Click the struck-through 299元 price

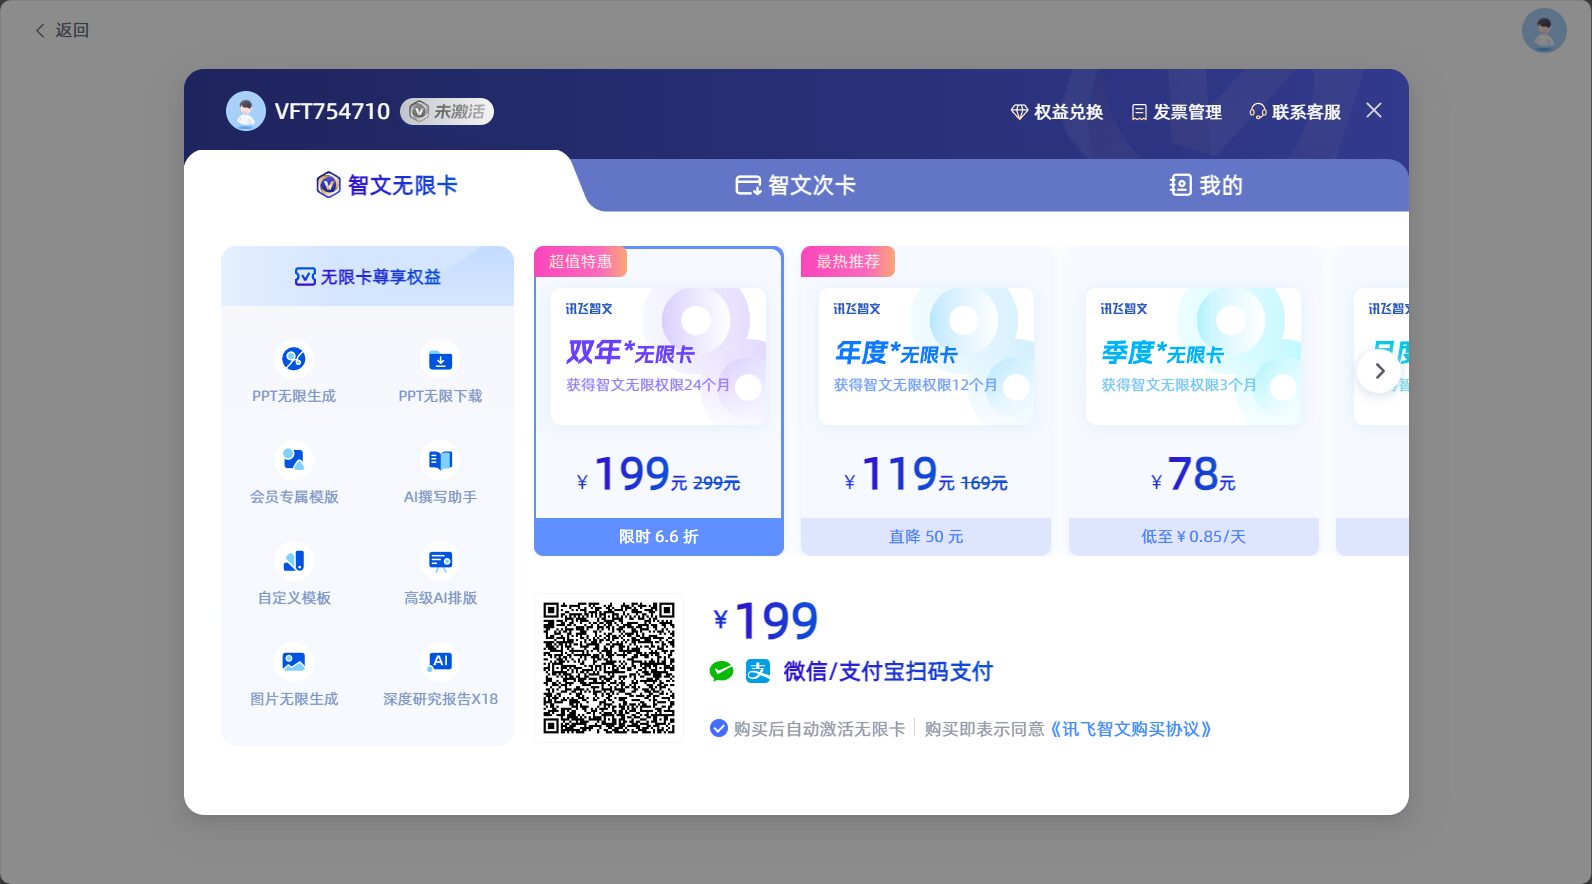[x=716, y=484]
